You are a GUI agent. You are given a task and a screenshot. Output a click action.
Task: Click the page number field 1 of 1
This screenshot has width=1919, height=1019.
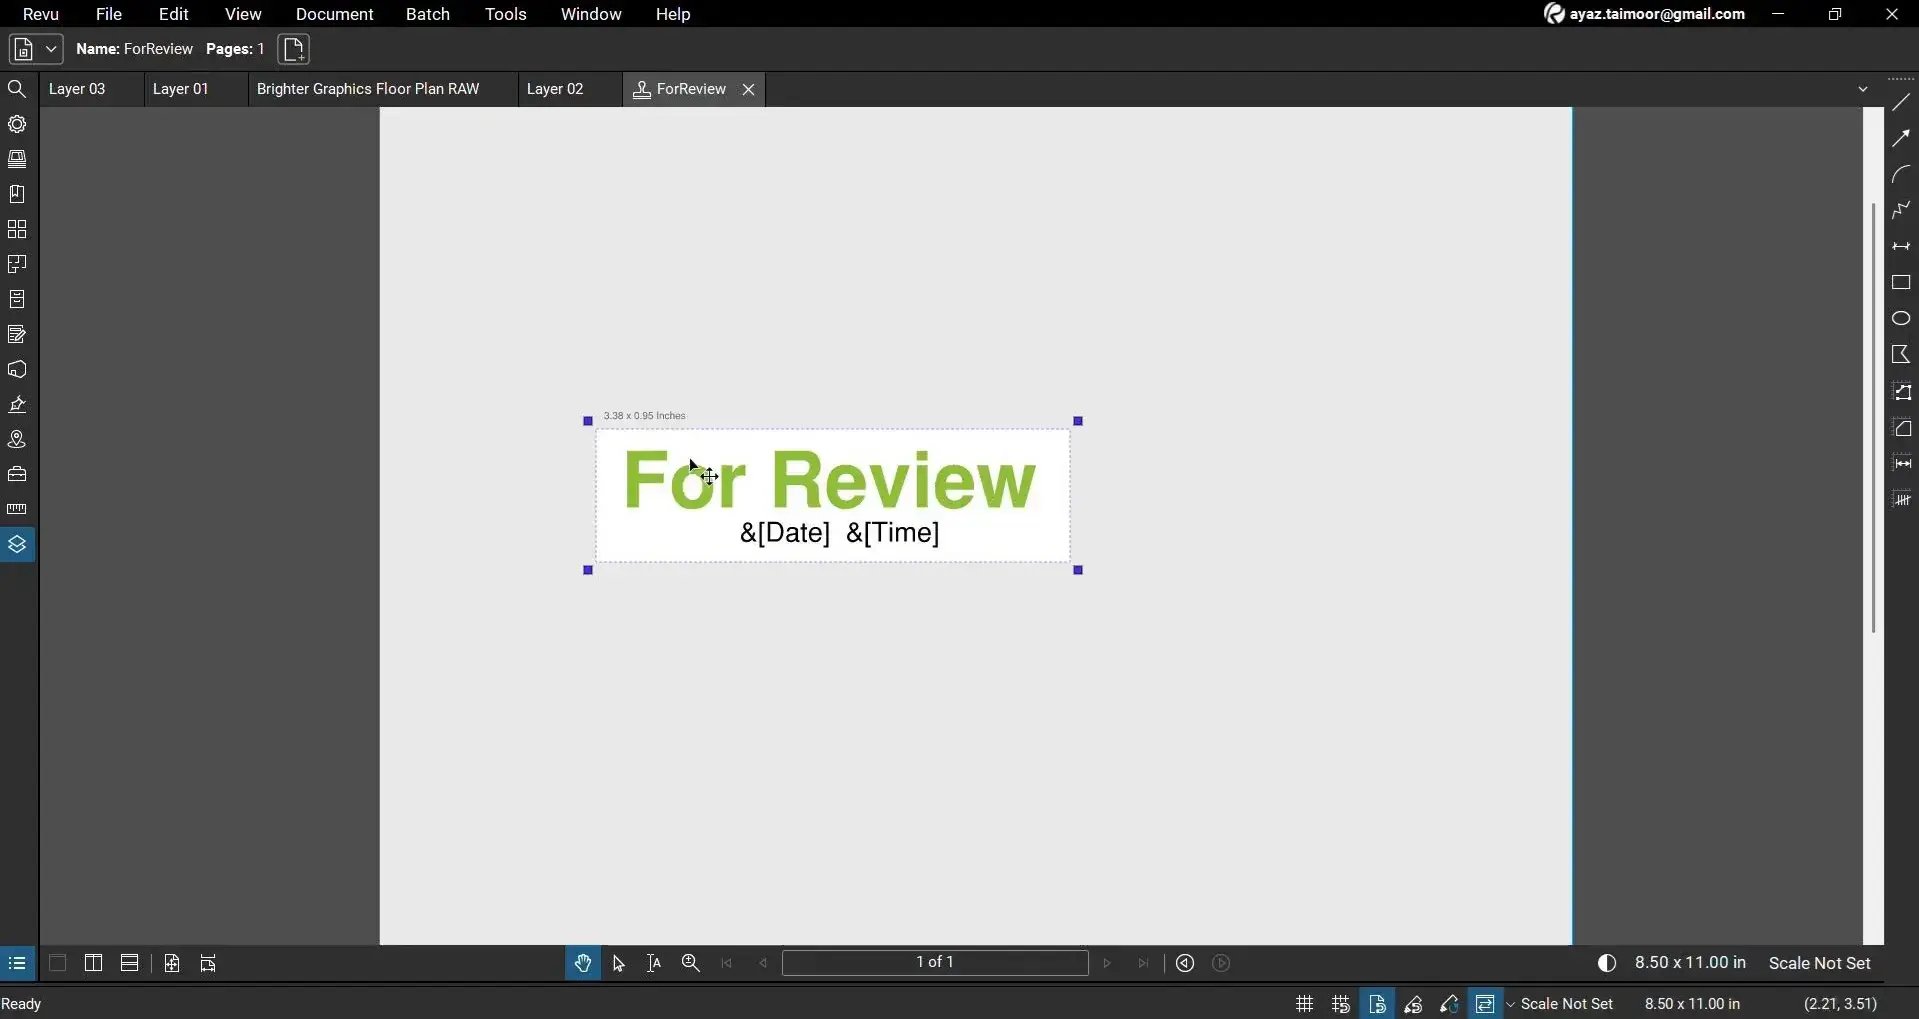(x=935, y=962)
